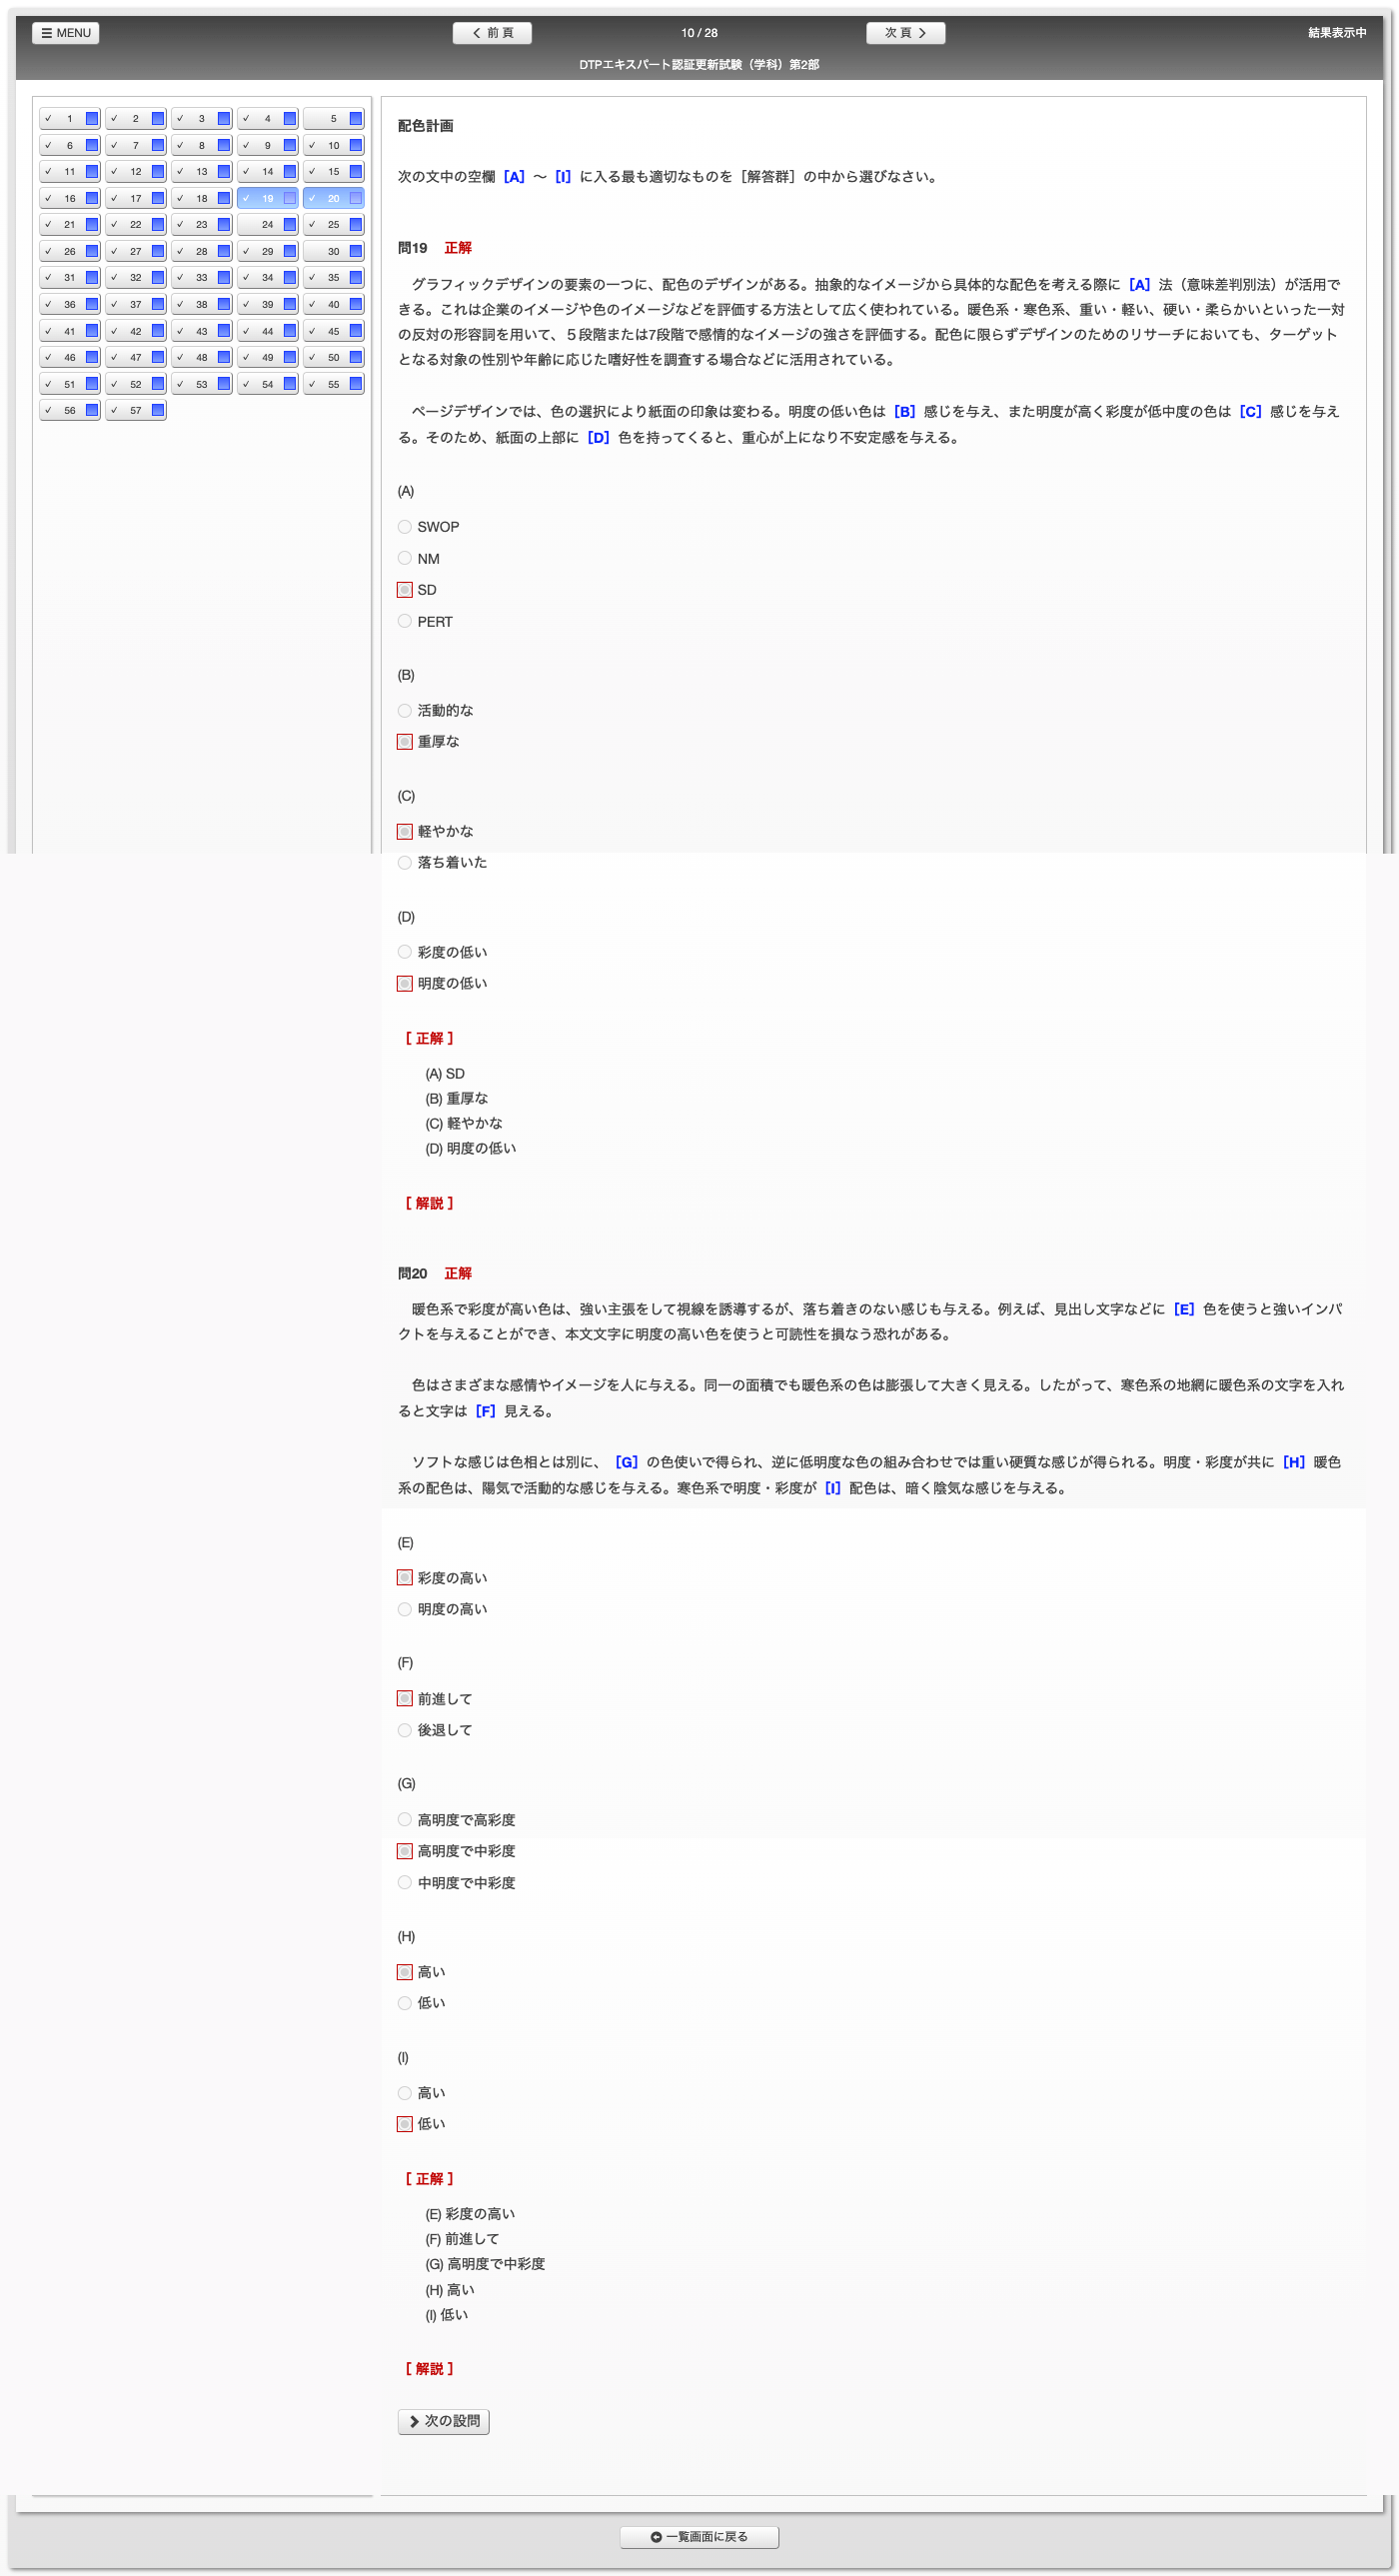Open question 46 from the navigator
1399x2576 pixels.
(x=62, y=357)
